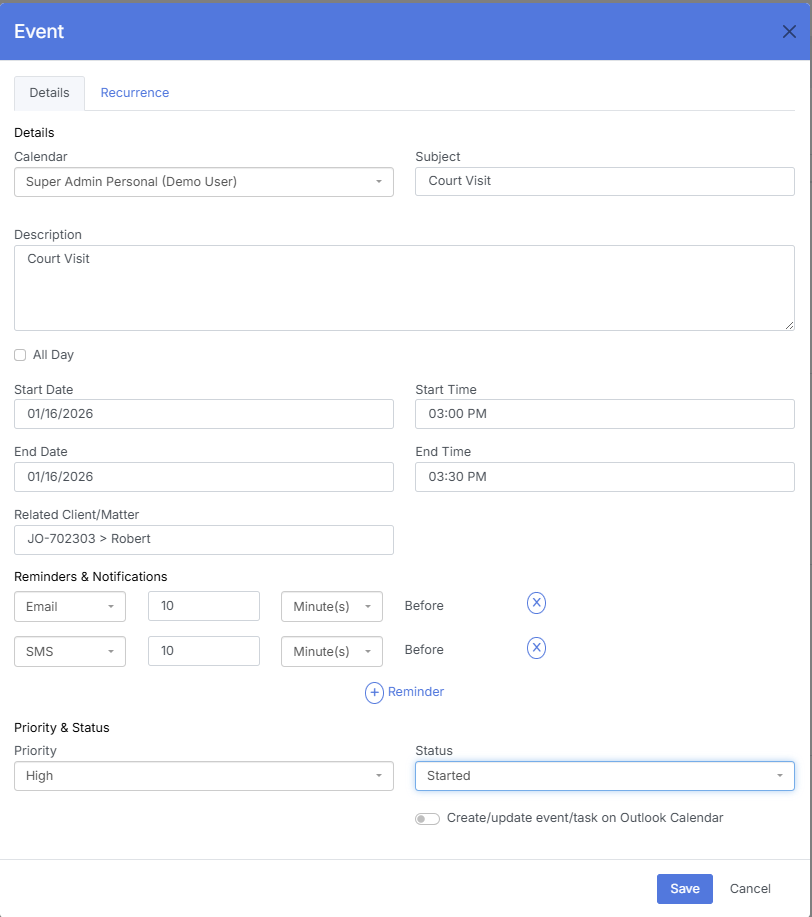
Task: Remove the Email reminder row
Action: pos(536,603)
